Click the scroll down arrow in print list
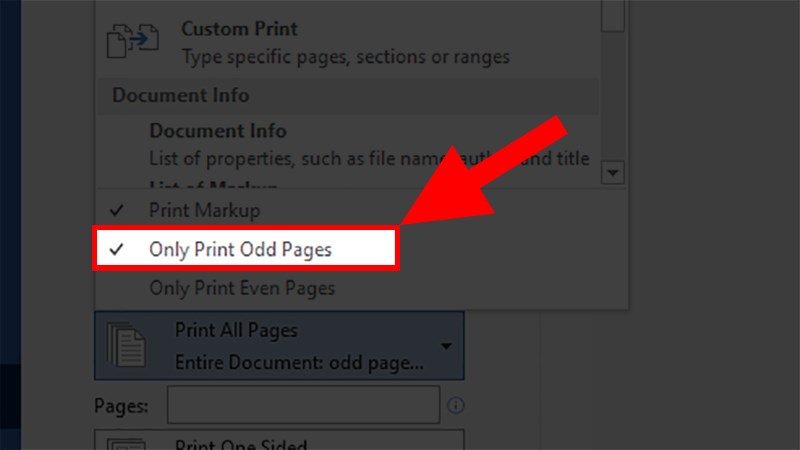 (x=614, y=173)
